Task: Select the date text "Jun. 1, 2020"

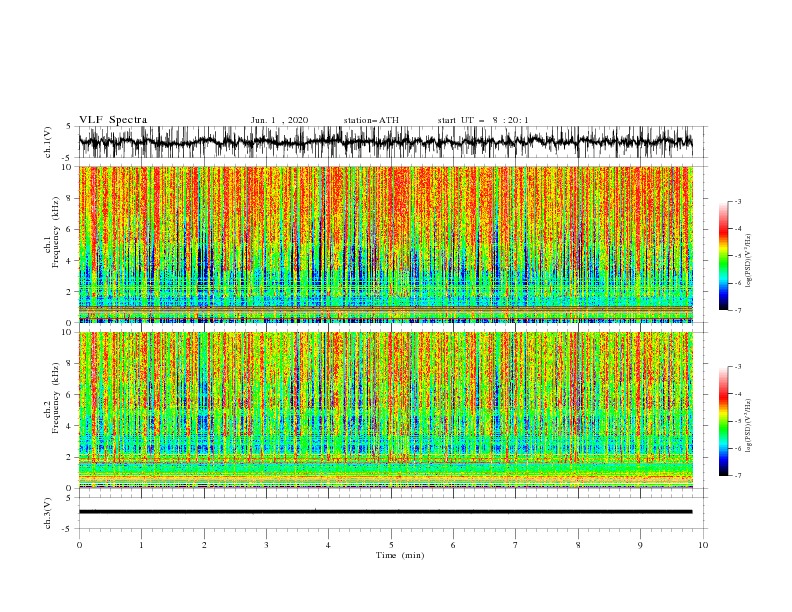Action: (x=279, y=120)
